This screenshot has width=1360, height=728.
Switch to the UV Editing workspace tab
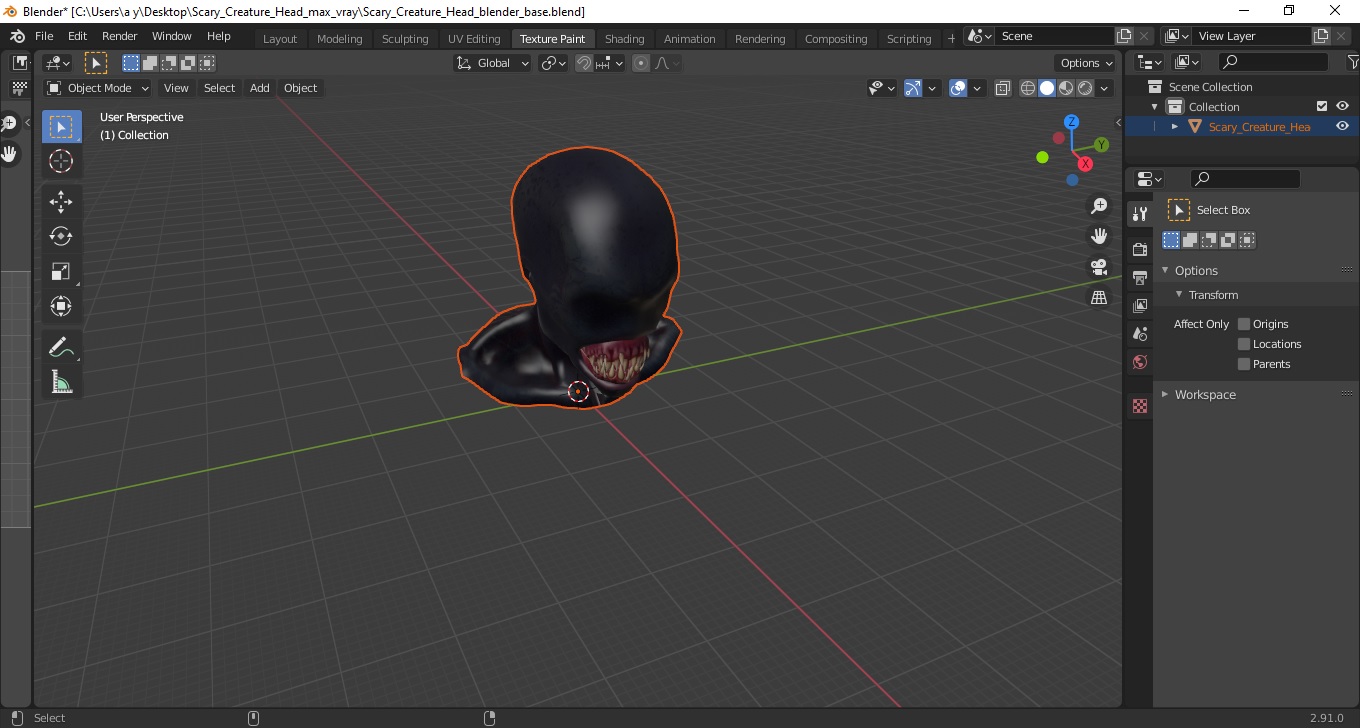click(x=474, y=39)
